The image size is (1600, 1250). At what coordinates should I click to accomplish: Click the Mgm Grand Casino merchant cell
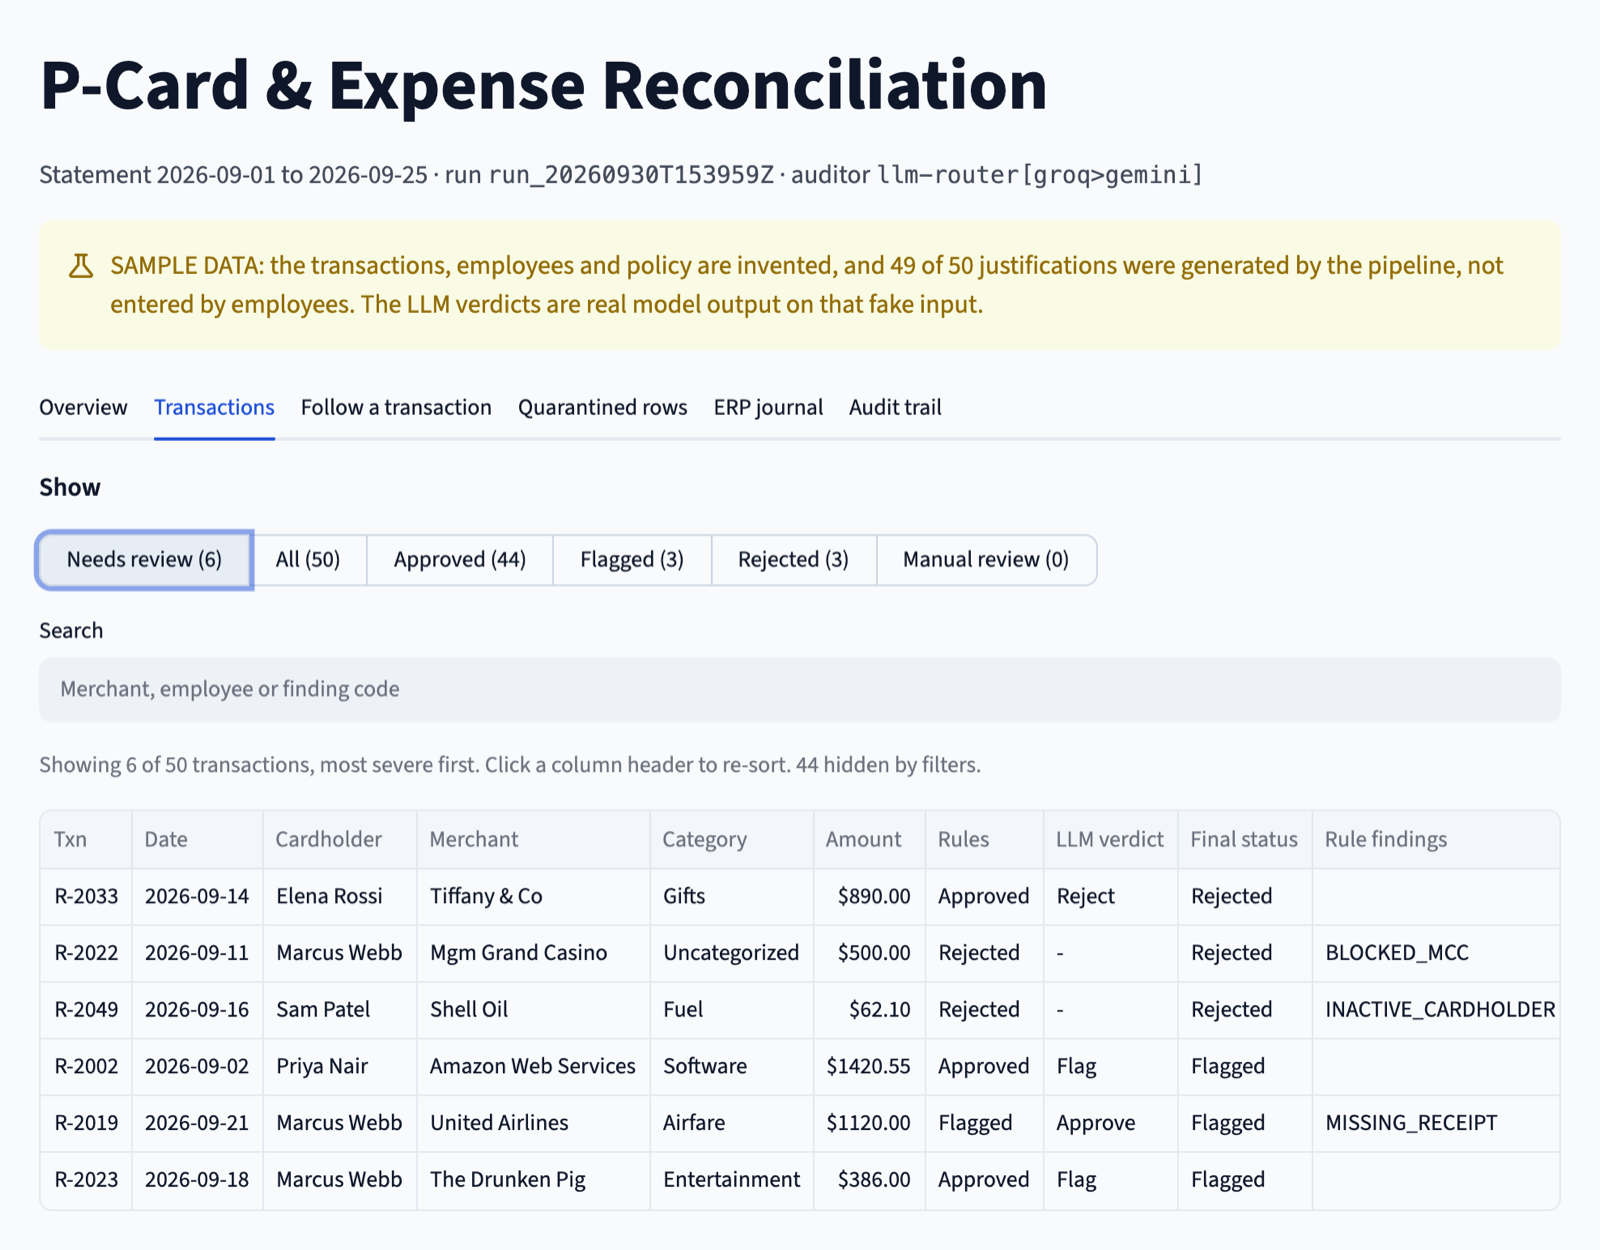[533, 953]
